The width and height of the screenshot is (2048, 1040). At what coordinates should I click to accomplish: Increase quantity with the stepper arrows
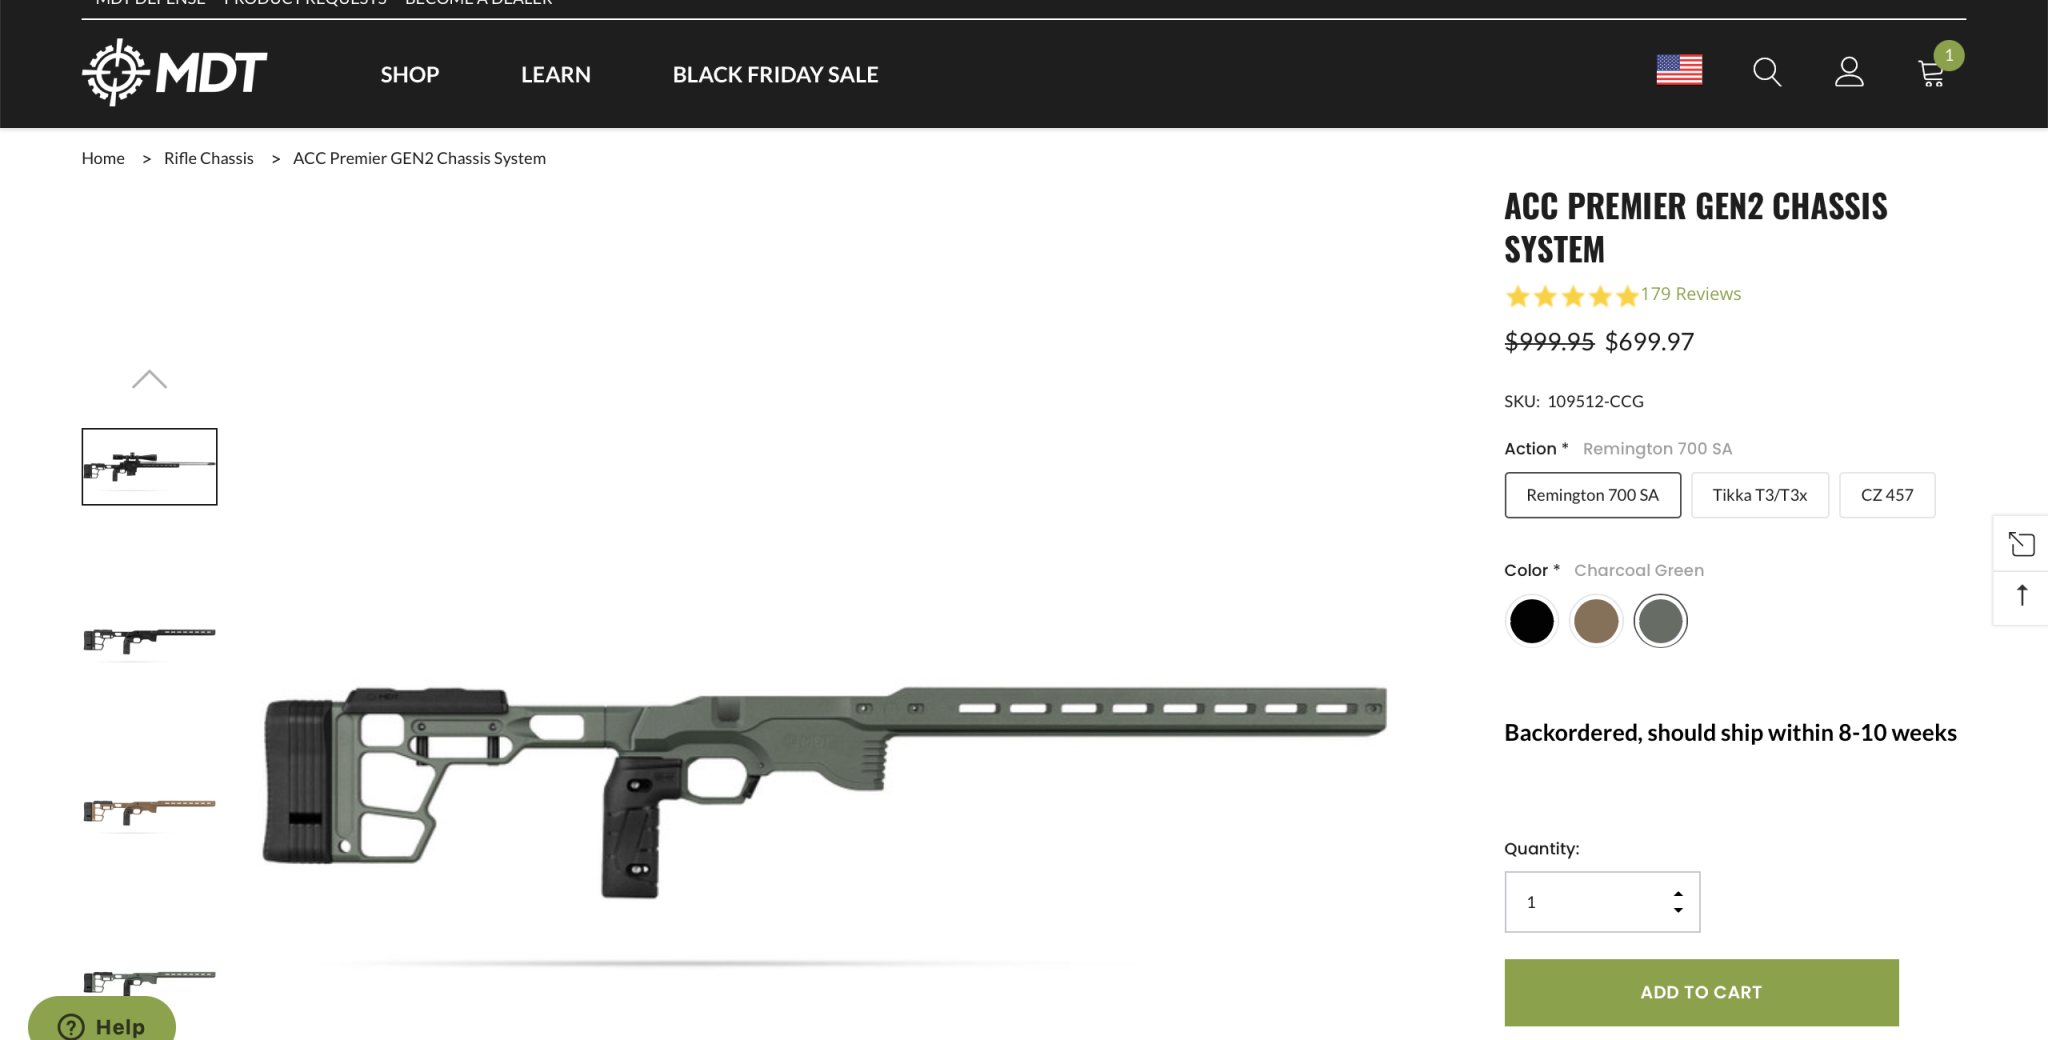(1678, 894)
